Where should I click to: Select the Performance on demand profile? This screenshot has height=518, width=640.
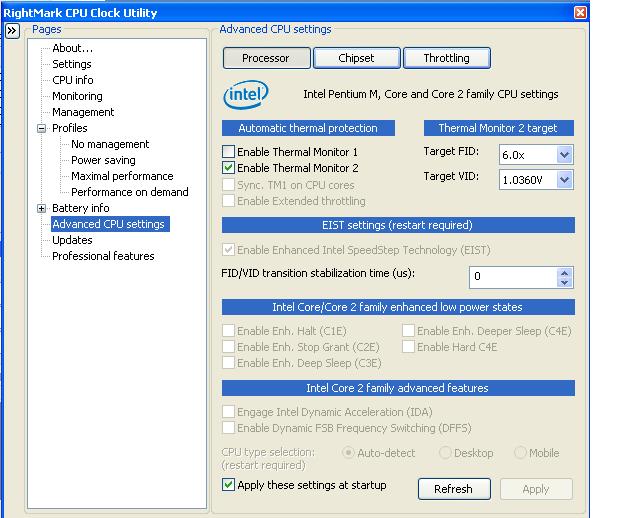129,192
